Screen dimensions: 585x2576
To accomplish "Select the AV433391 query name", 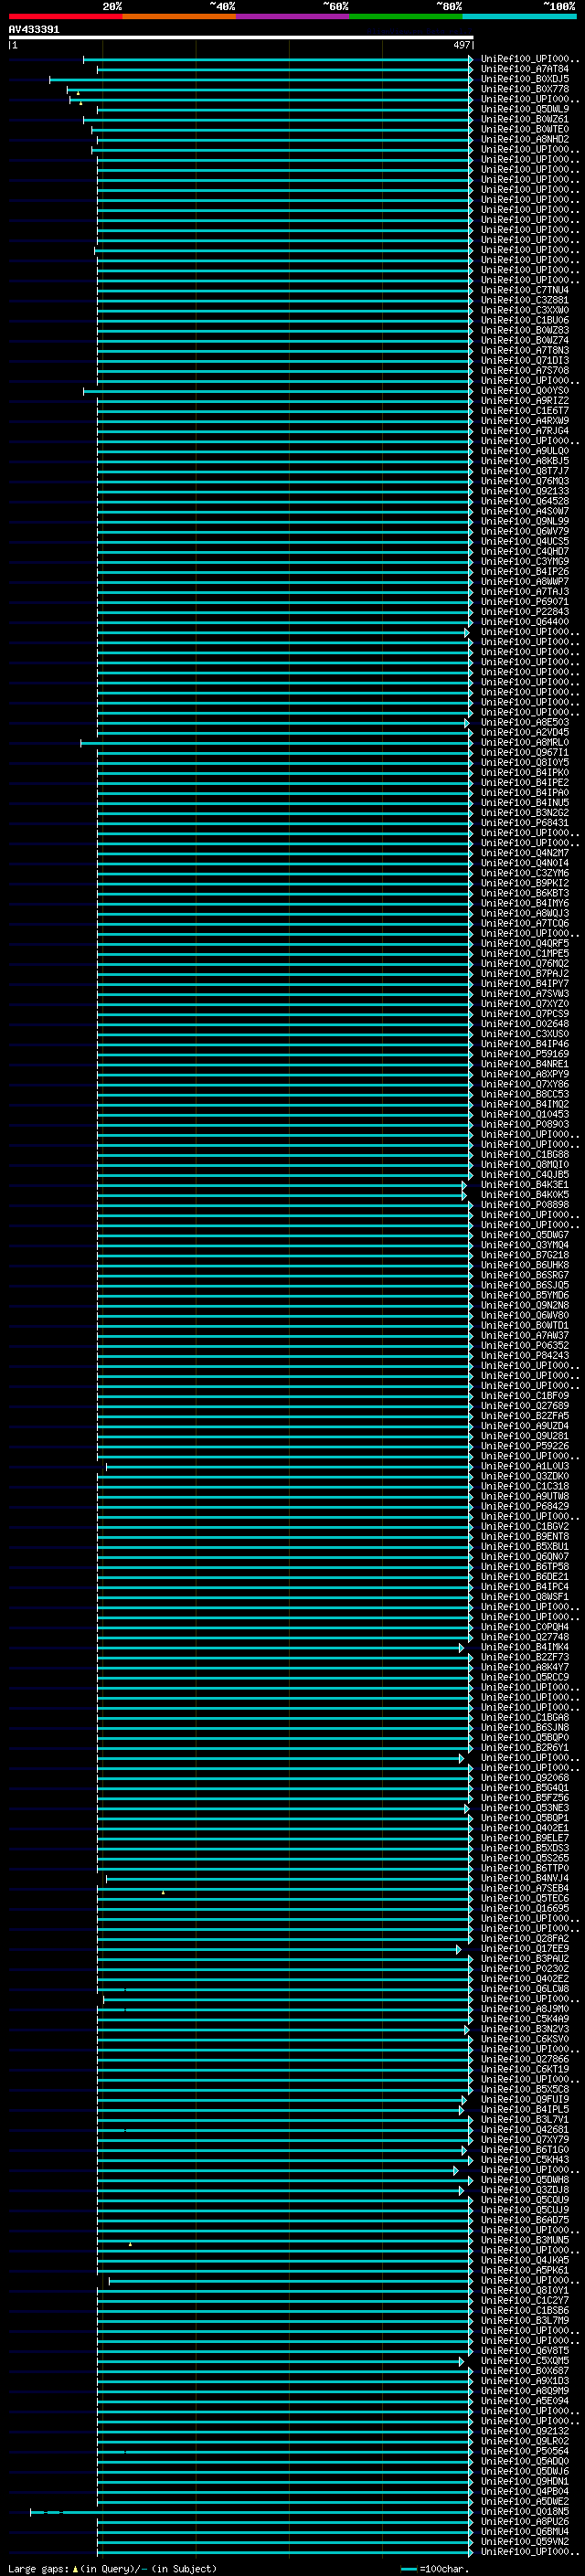I will click(x=34, y=30).
